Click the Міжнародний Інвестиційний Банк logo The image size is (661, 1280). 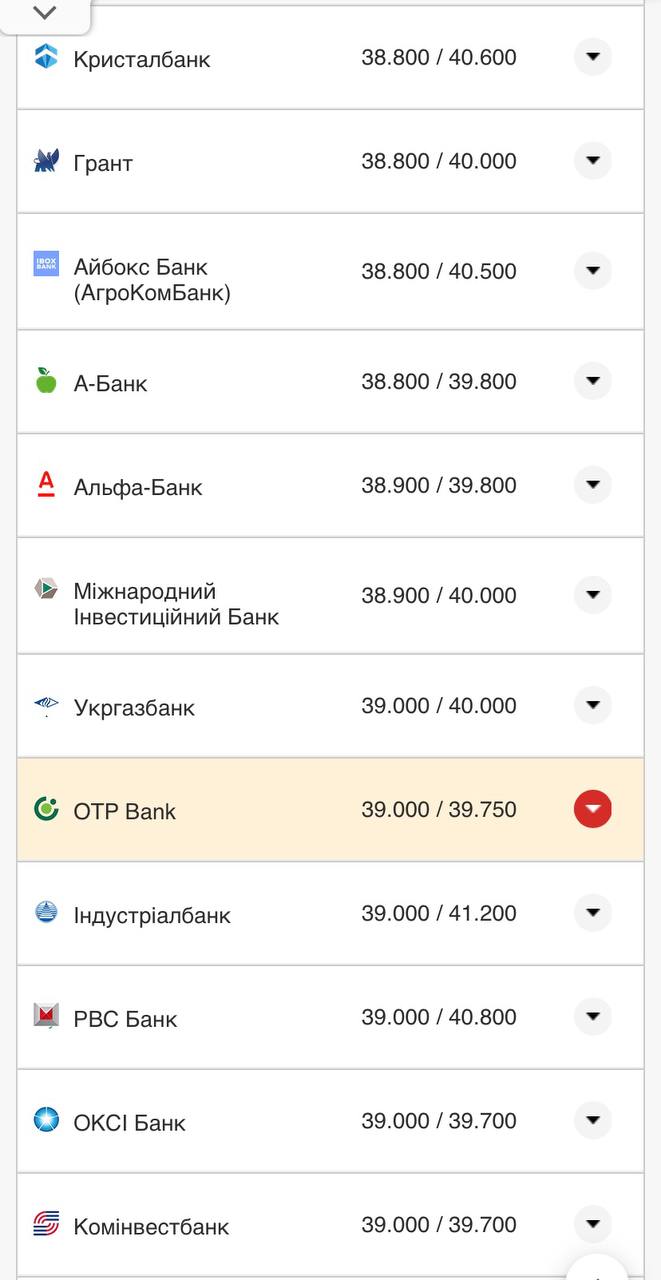pyautogui.click(x=44, y=589)
